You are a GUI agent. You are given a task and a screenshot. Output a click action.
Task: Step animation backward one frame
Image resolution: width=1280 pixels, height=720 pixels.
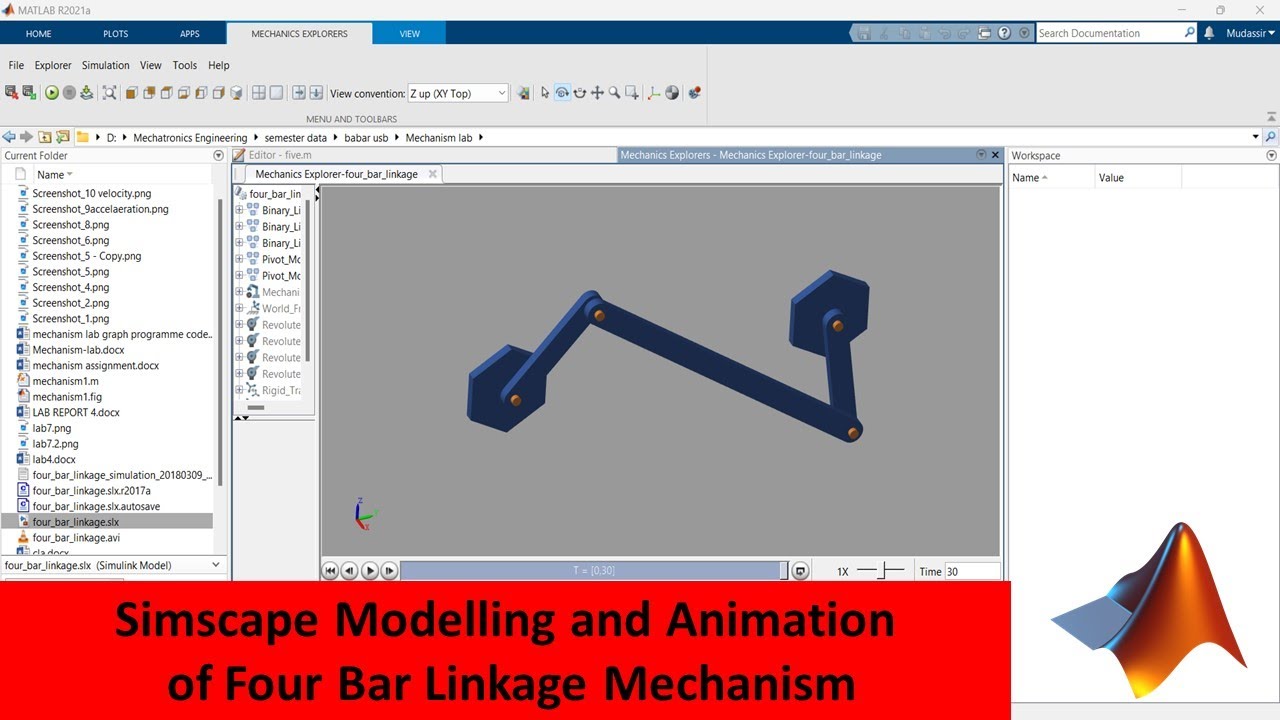[350, 571]
